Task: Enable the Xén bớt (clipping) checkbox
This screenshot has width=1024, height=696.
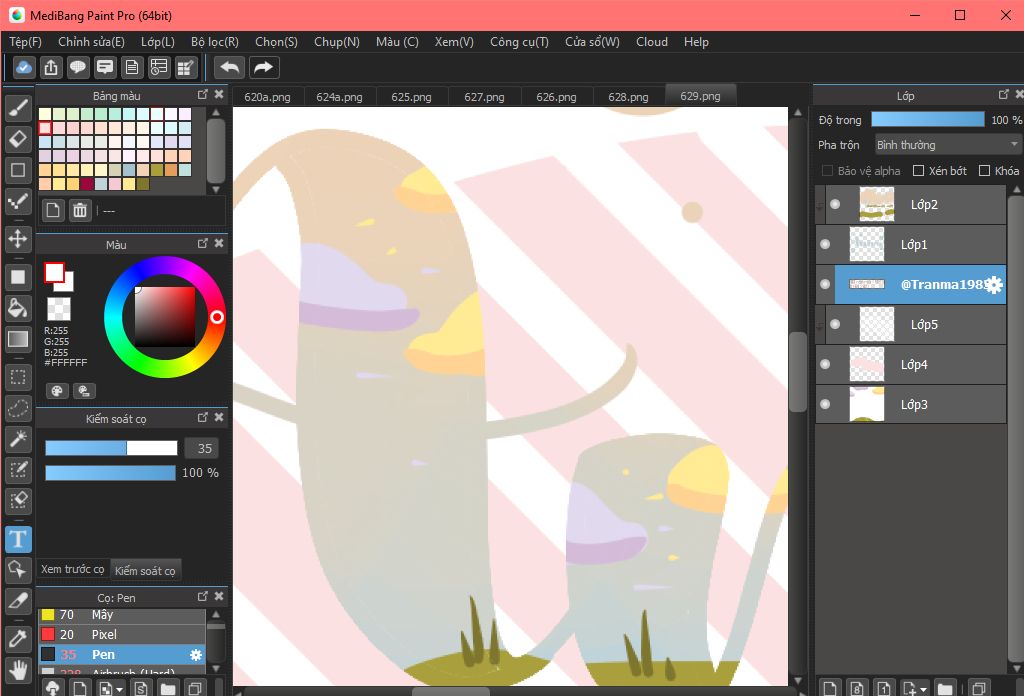Action: pyautogui.click(x=918, y=170)
